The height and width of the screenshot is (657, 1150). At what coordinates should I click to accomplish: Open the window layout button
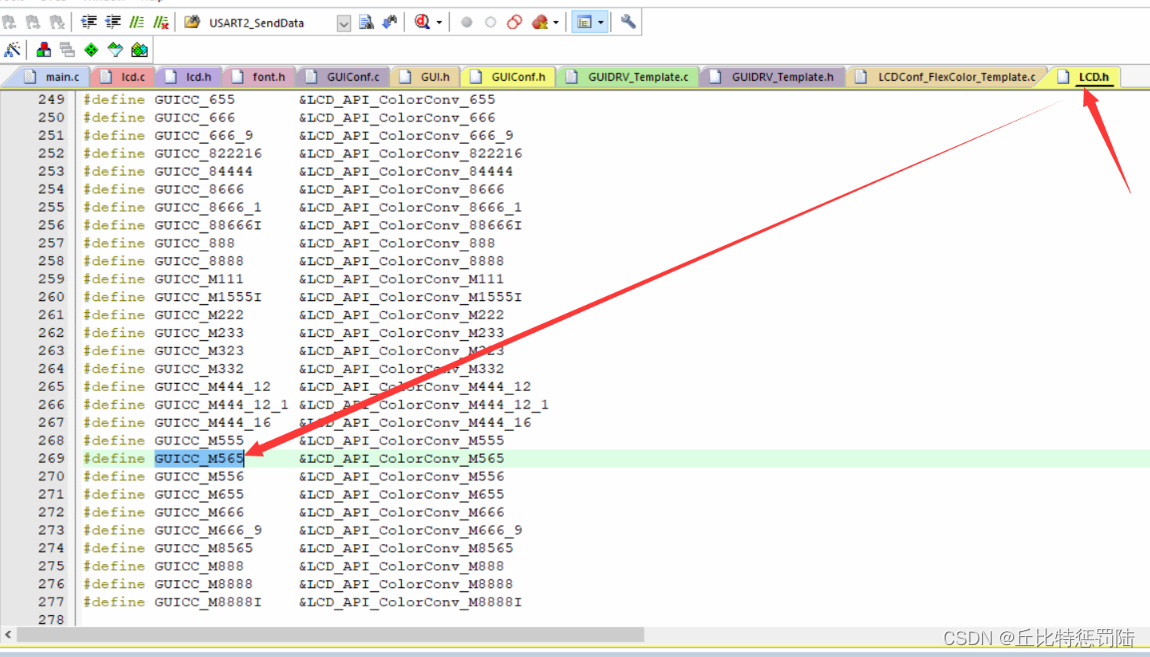(x=584, y=23)
